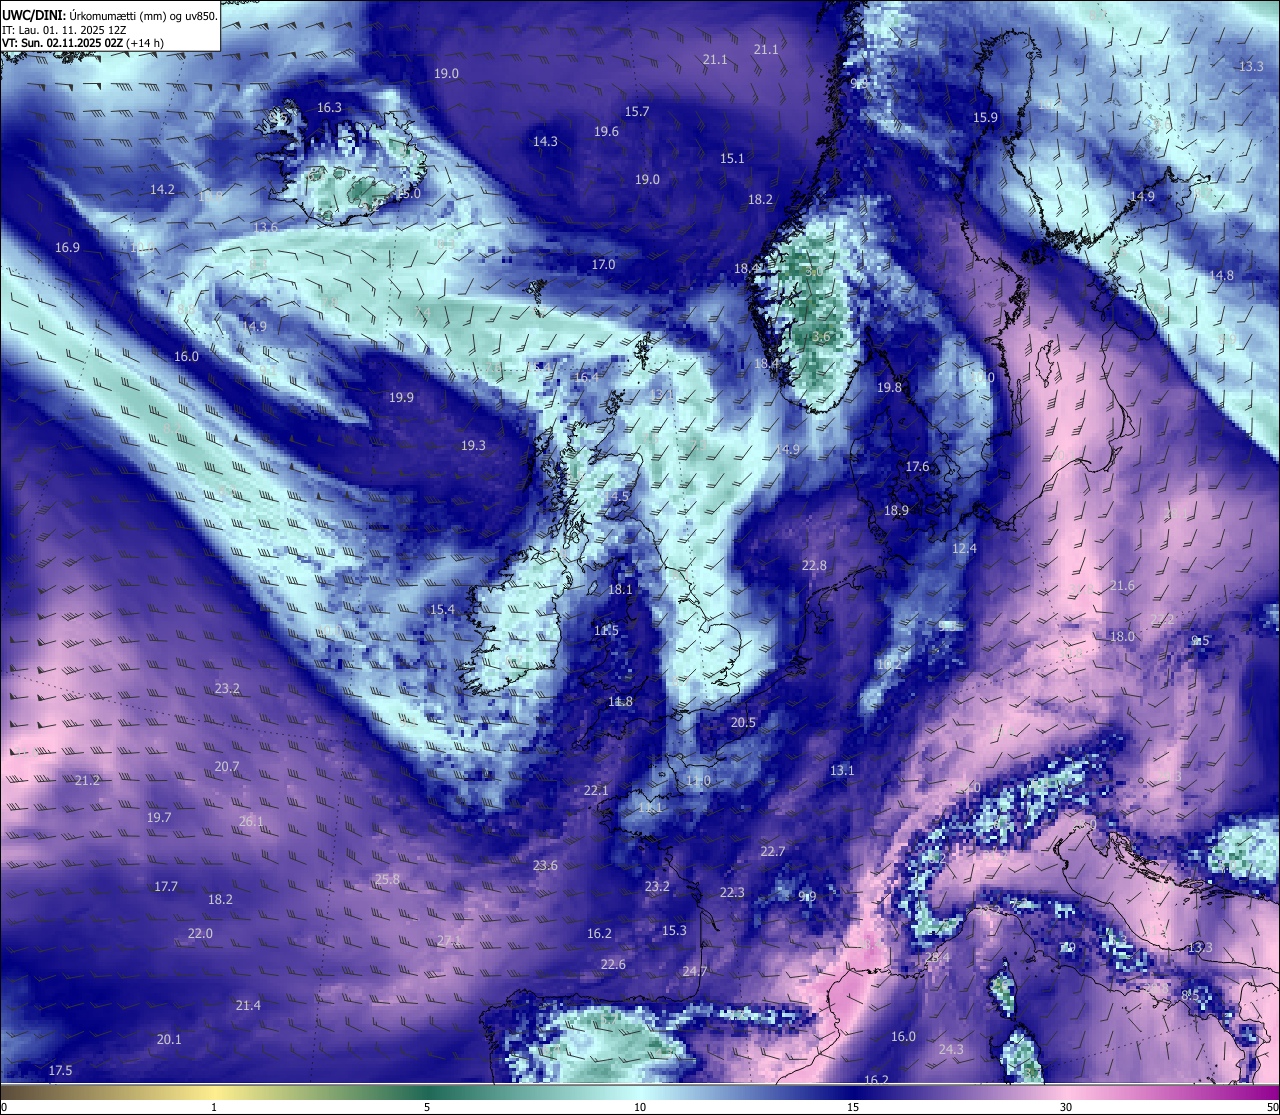The width and height of the screenshot is (1280, 1115).
Task: Click the 17.7 map value
Action: click(x=166, y=887)
